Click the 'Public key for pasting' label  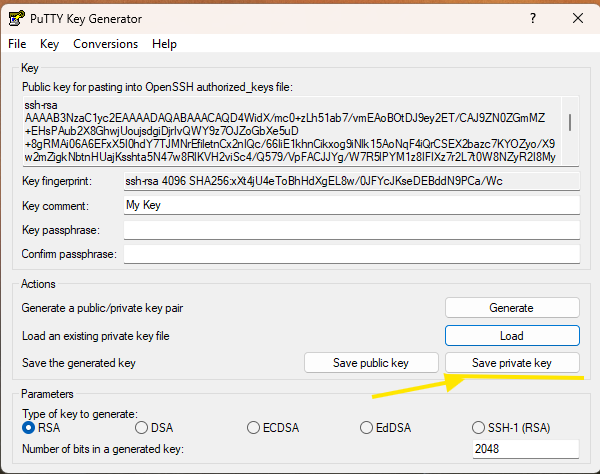pos(157,87)
